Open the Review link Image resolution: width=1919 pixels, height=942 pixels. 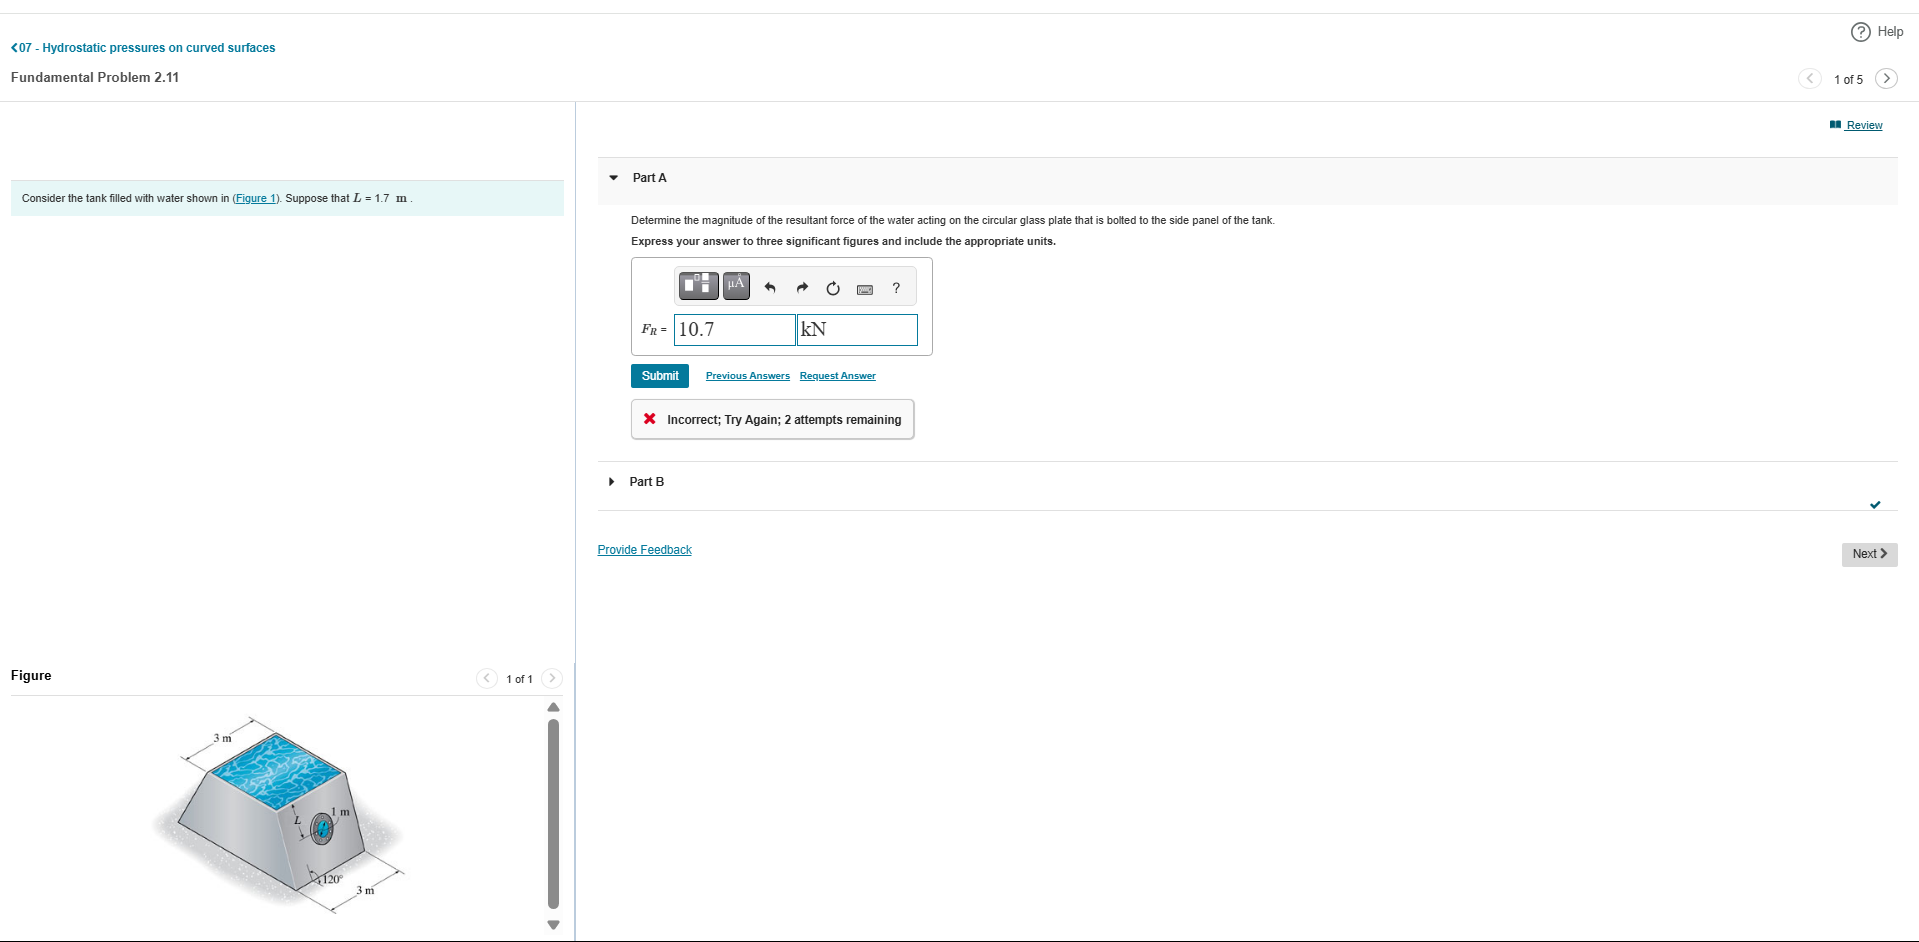[1856, 125]
